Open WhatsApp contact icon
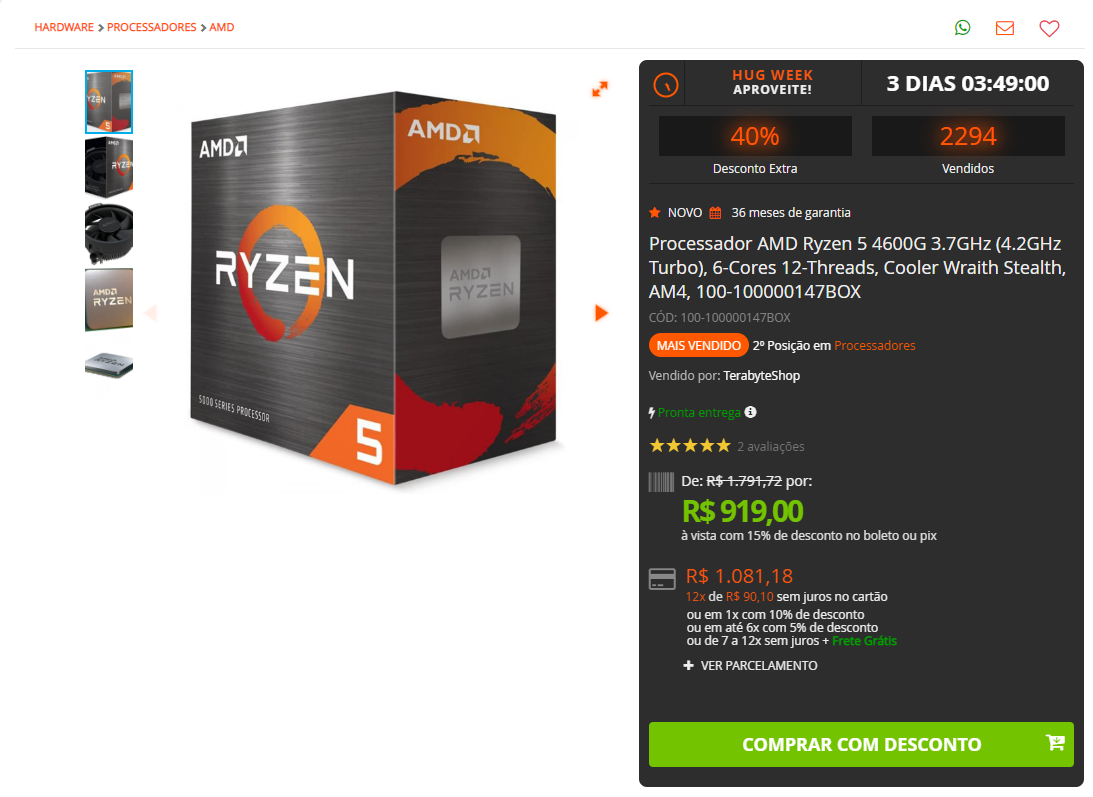Image resolution: width=1093 pixels, height=797 pixels. [x=962, y=28]
